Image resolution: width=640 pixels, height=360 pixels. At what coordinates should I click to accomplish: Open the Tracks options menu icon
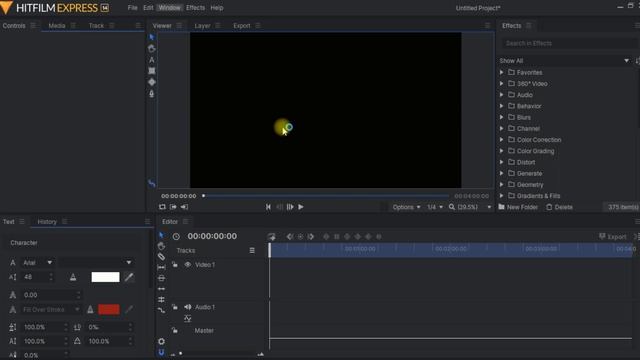click(252, 251)
